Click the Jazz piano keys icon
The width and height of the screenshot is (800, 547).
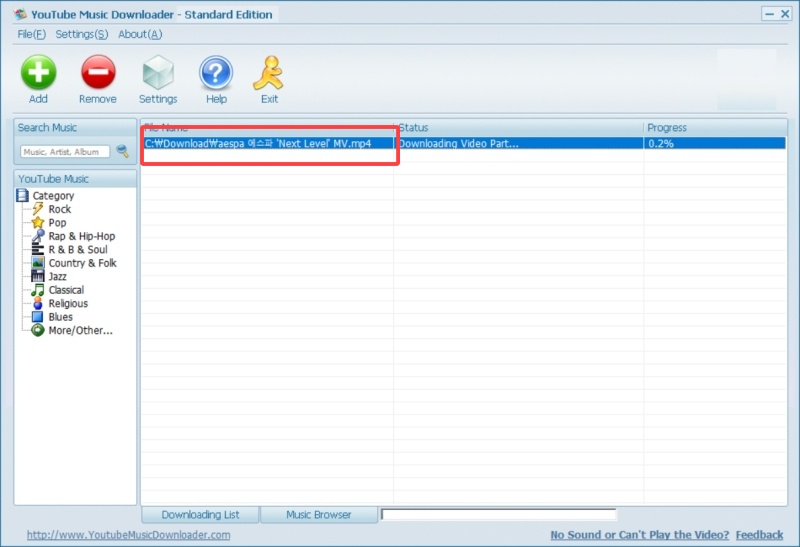click(x=38, y=276)
